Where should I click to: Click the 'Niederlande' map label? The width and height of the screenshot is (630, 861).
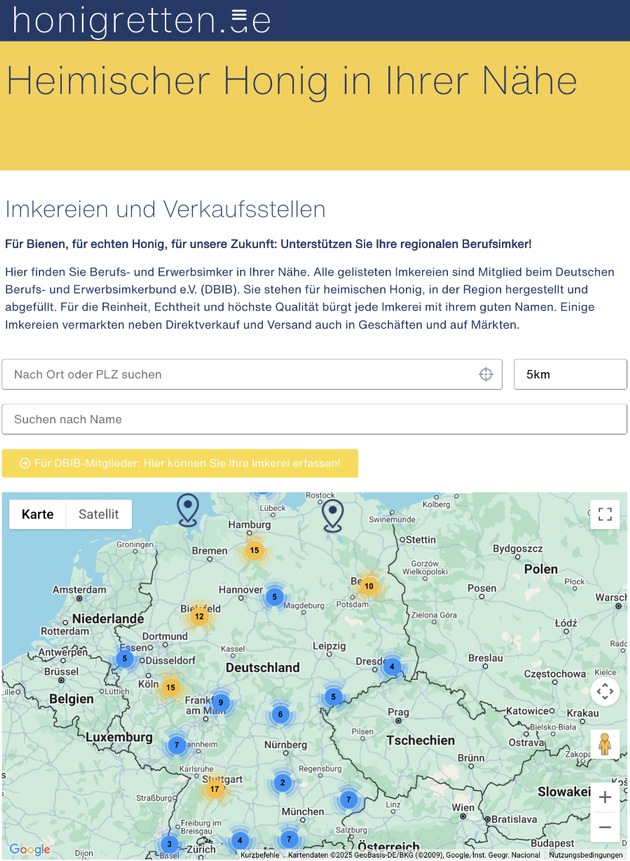(x=108, y=619)
